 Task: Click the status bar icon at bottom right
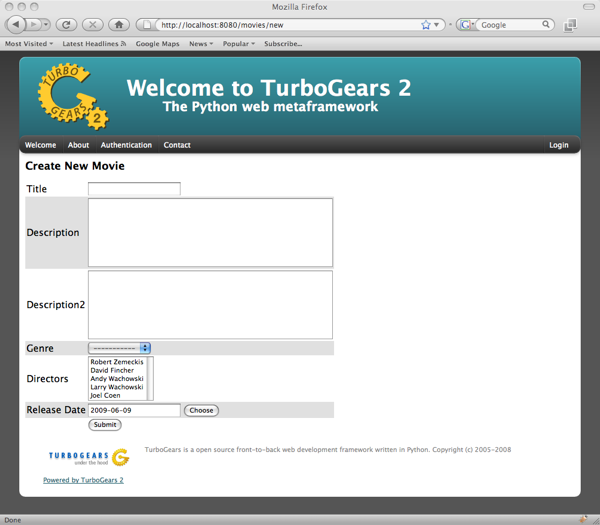pos(584,519)
